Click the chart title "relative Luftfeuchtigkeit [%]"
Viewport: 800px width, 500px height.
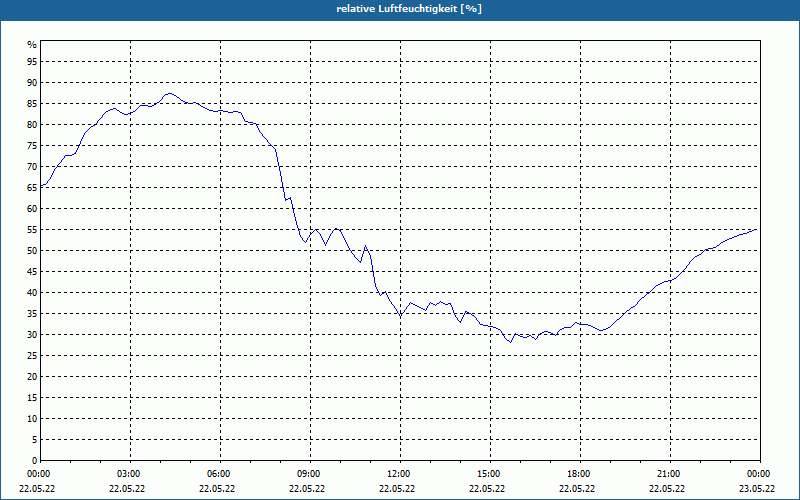[409, 9]
